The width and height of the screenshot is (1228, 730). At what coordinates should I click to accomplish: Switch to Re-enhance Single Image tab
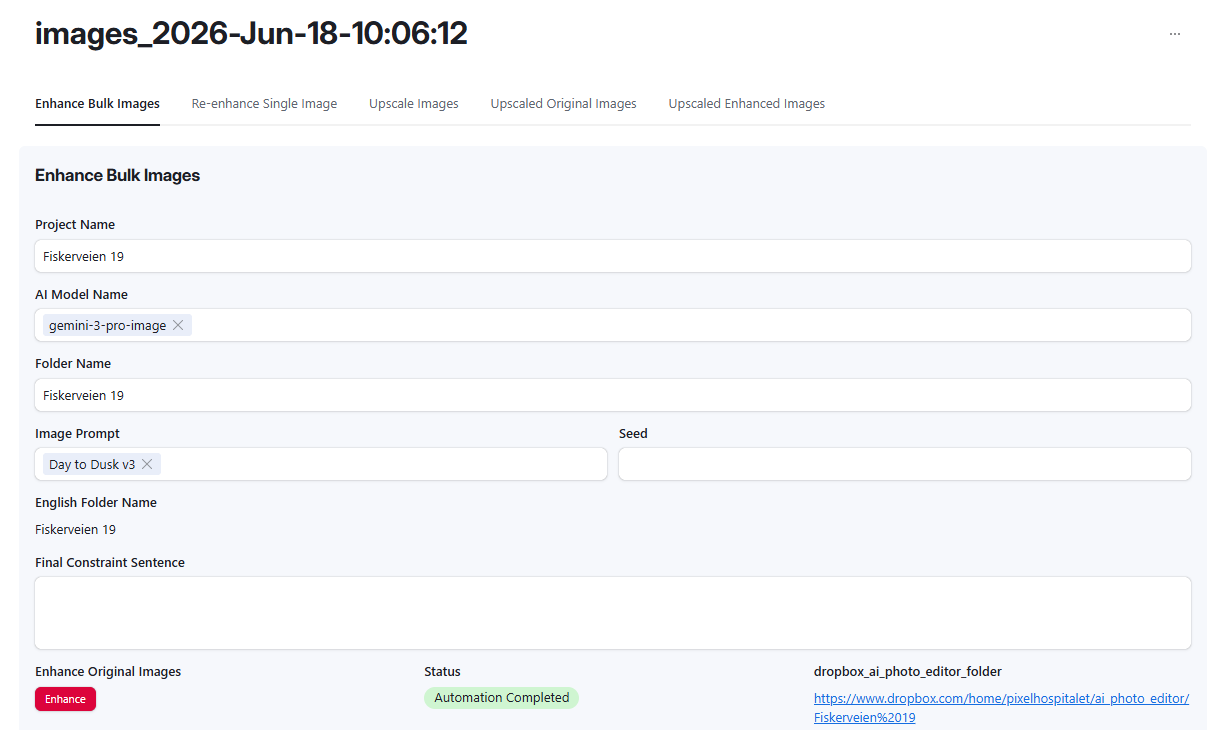point(264,104)
